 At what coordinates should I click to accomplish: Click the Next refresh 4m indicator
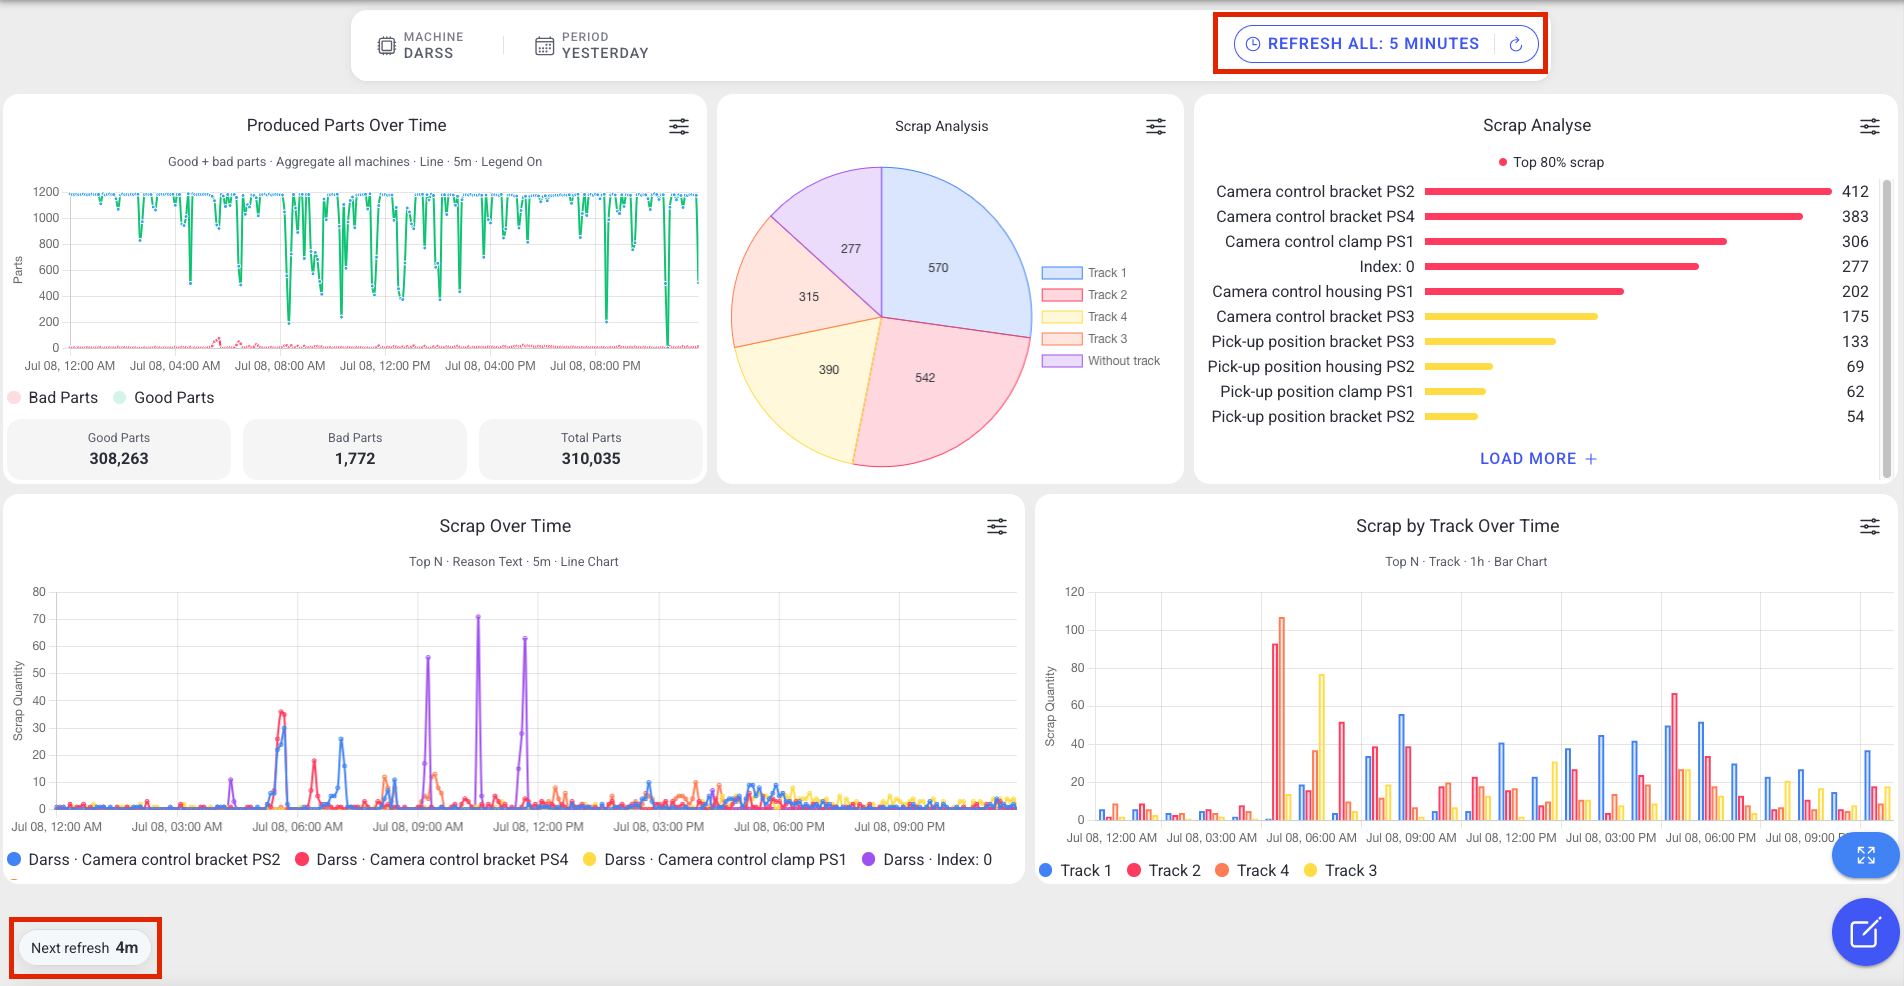(x=85, y=948)
